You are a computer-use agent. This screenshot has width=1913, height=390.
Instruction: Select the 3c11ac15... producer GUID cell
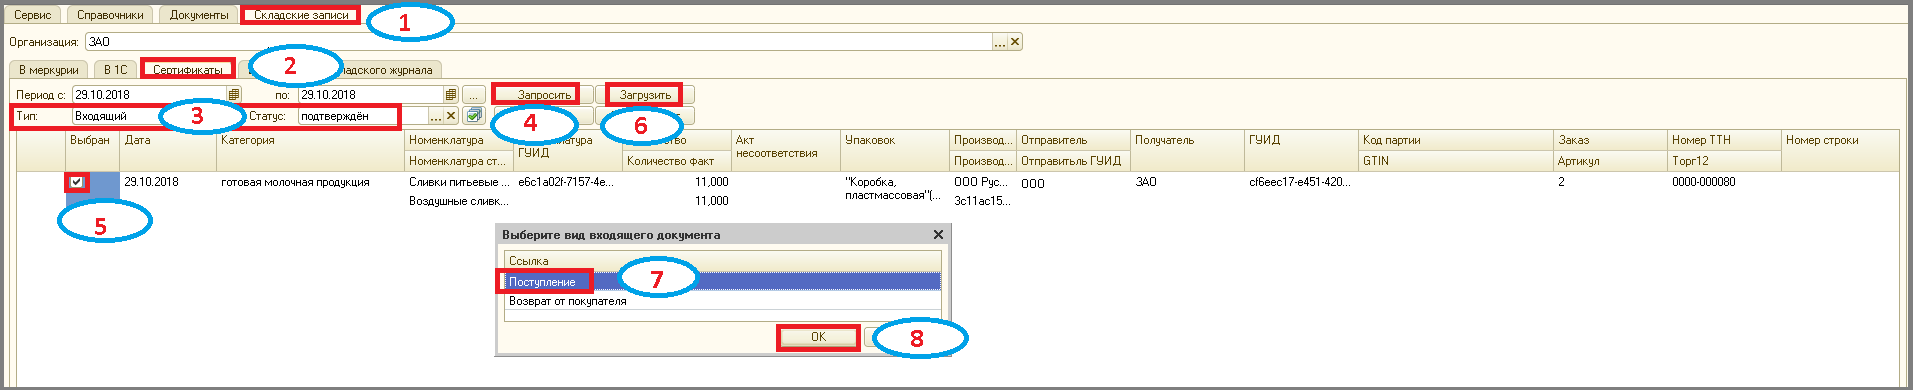coord(983,201)
